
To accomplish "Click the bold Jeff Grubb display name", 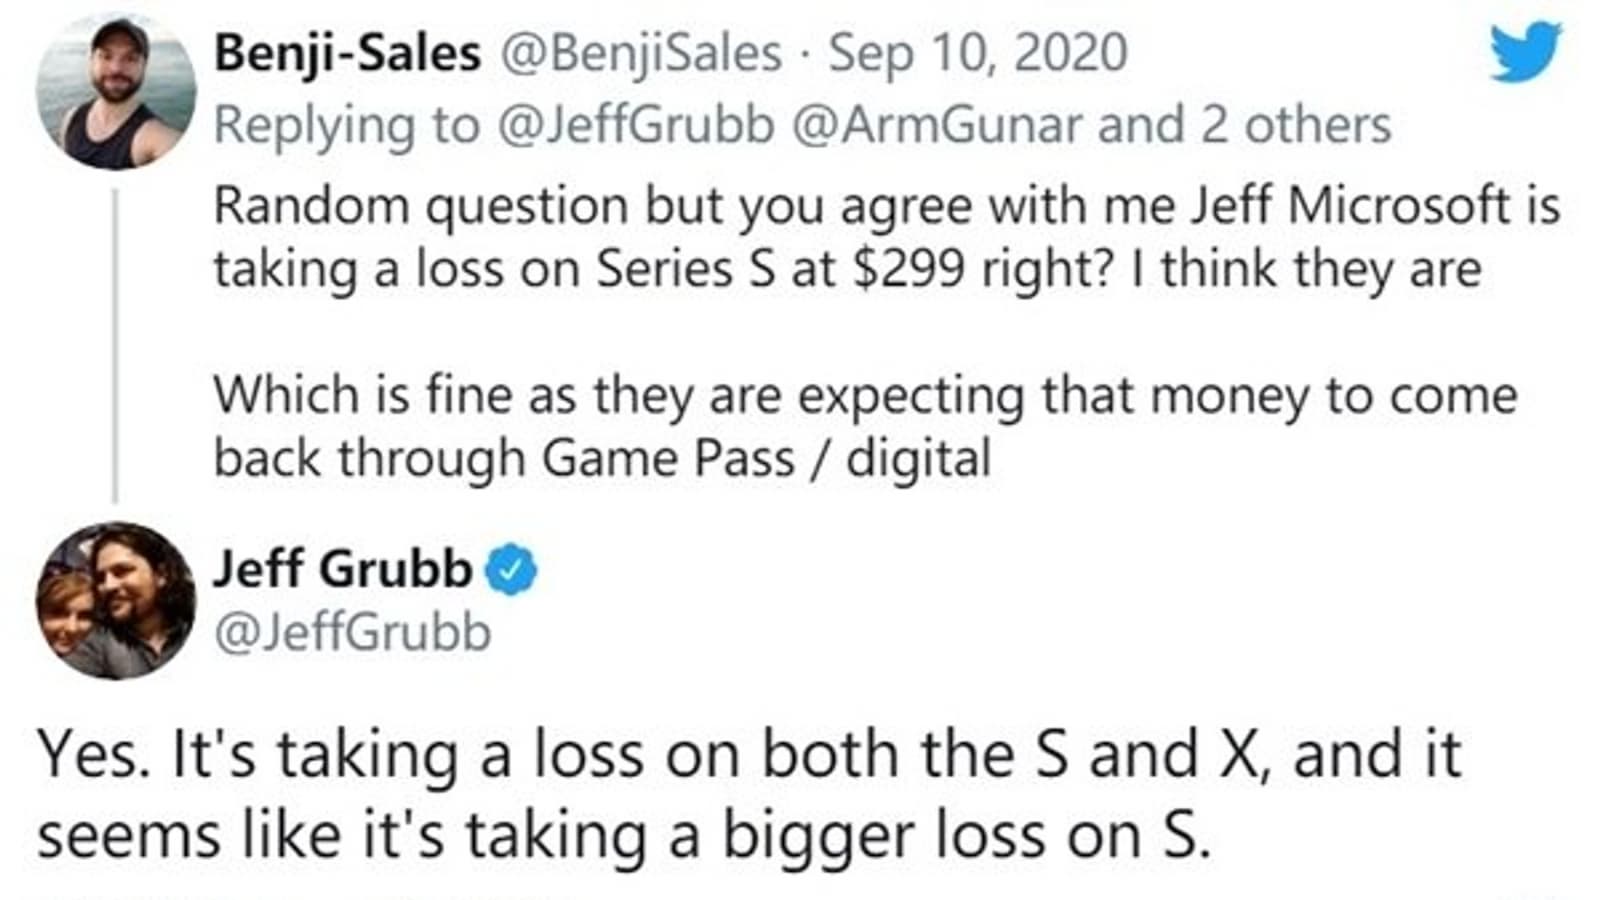I will pos(342,569).
